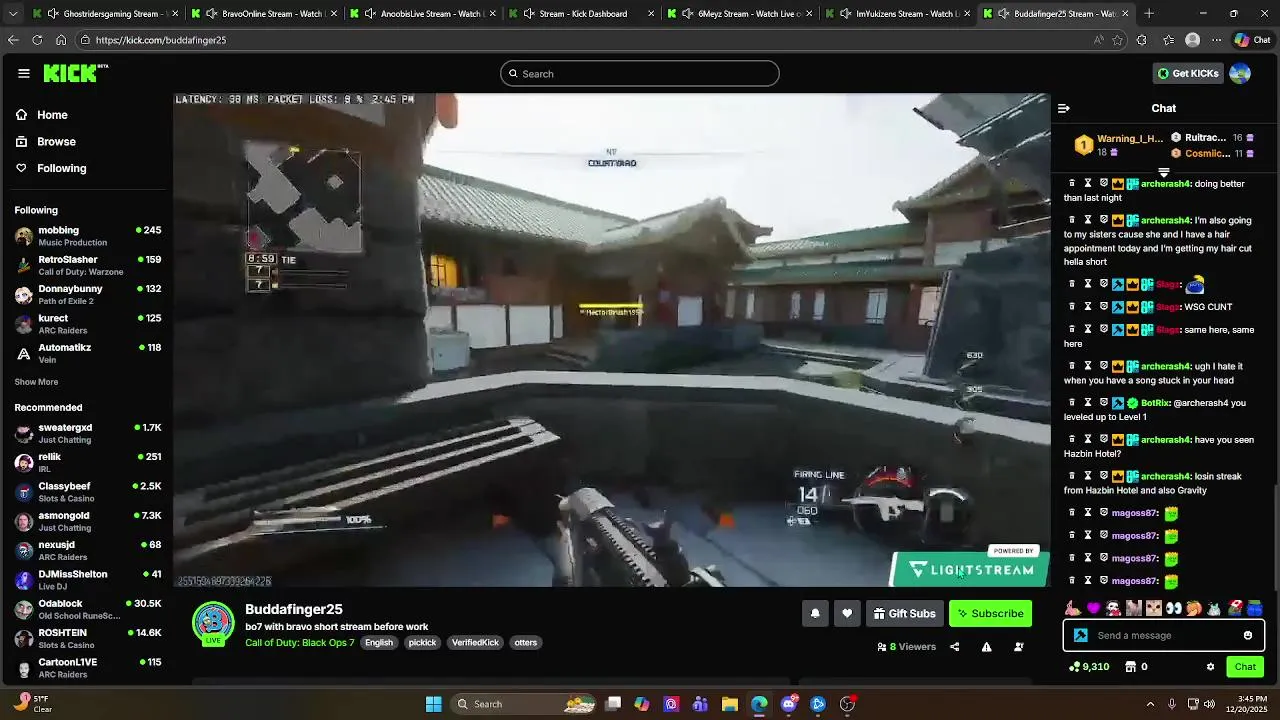The height and width of the screenshot is (720, 1280).
Task: Expand followed channels with Show More
Action: (36, 382)
